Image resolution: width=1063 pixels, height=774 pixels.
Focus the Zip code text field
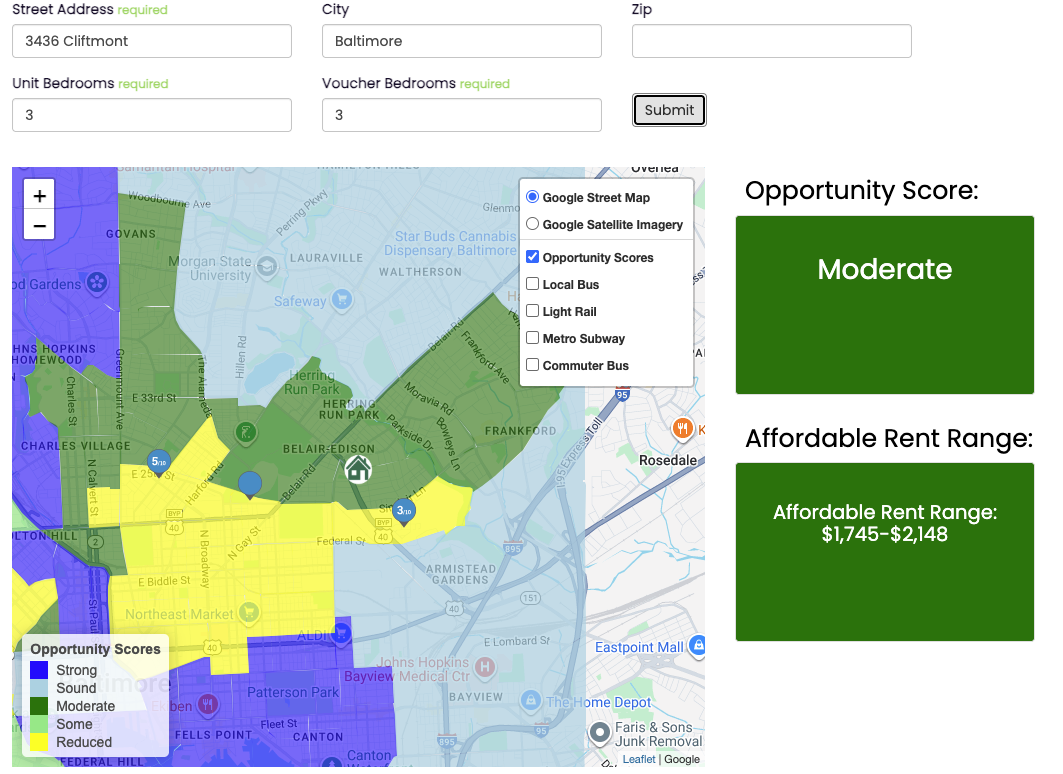(x=771, y=41)
